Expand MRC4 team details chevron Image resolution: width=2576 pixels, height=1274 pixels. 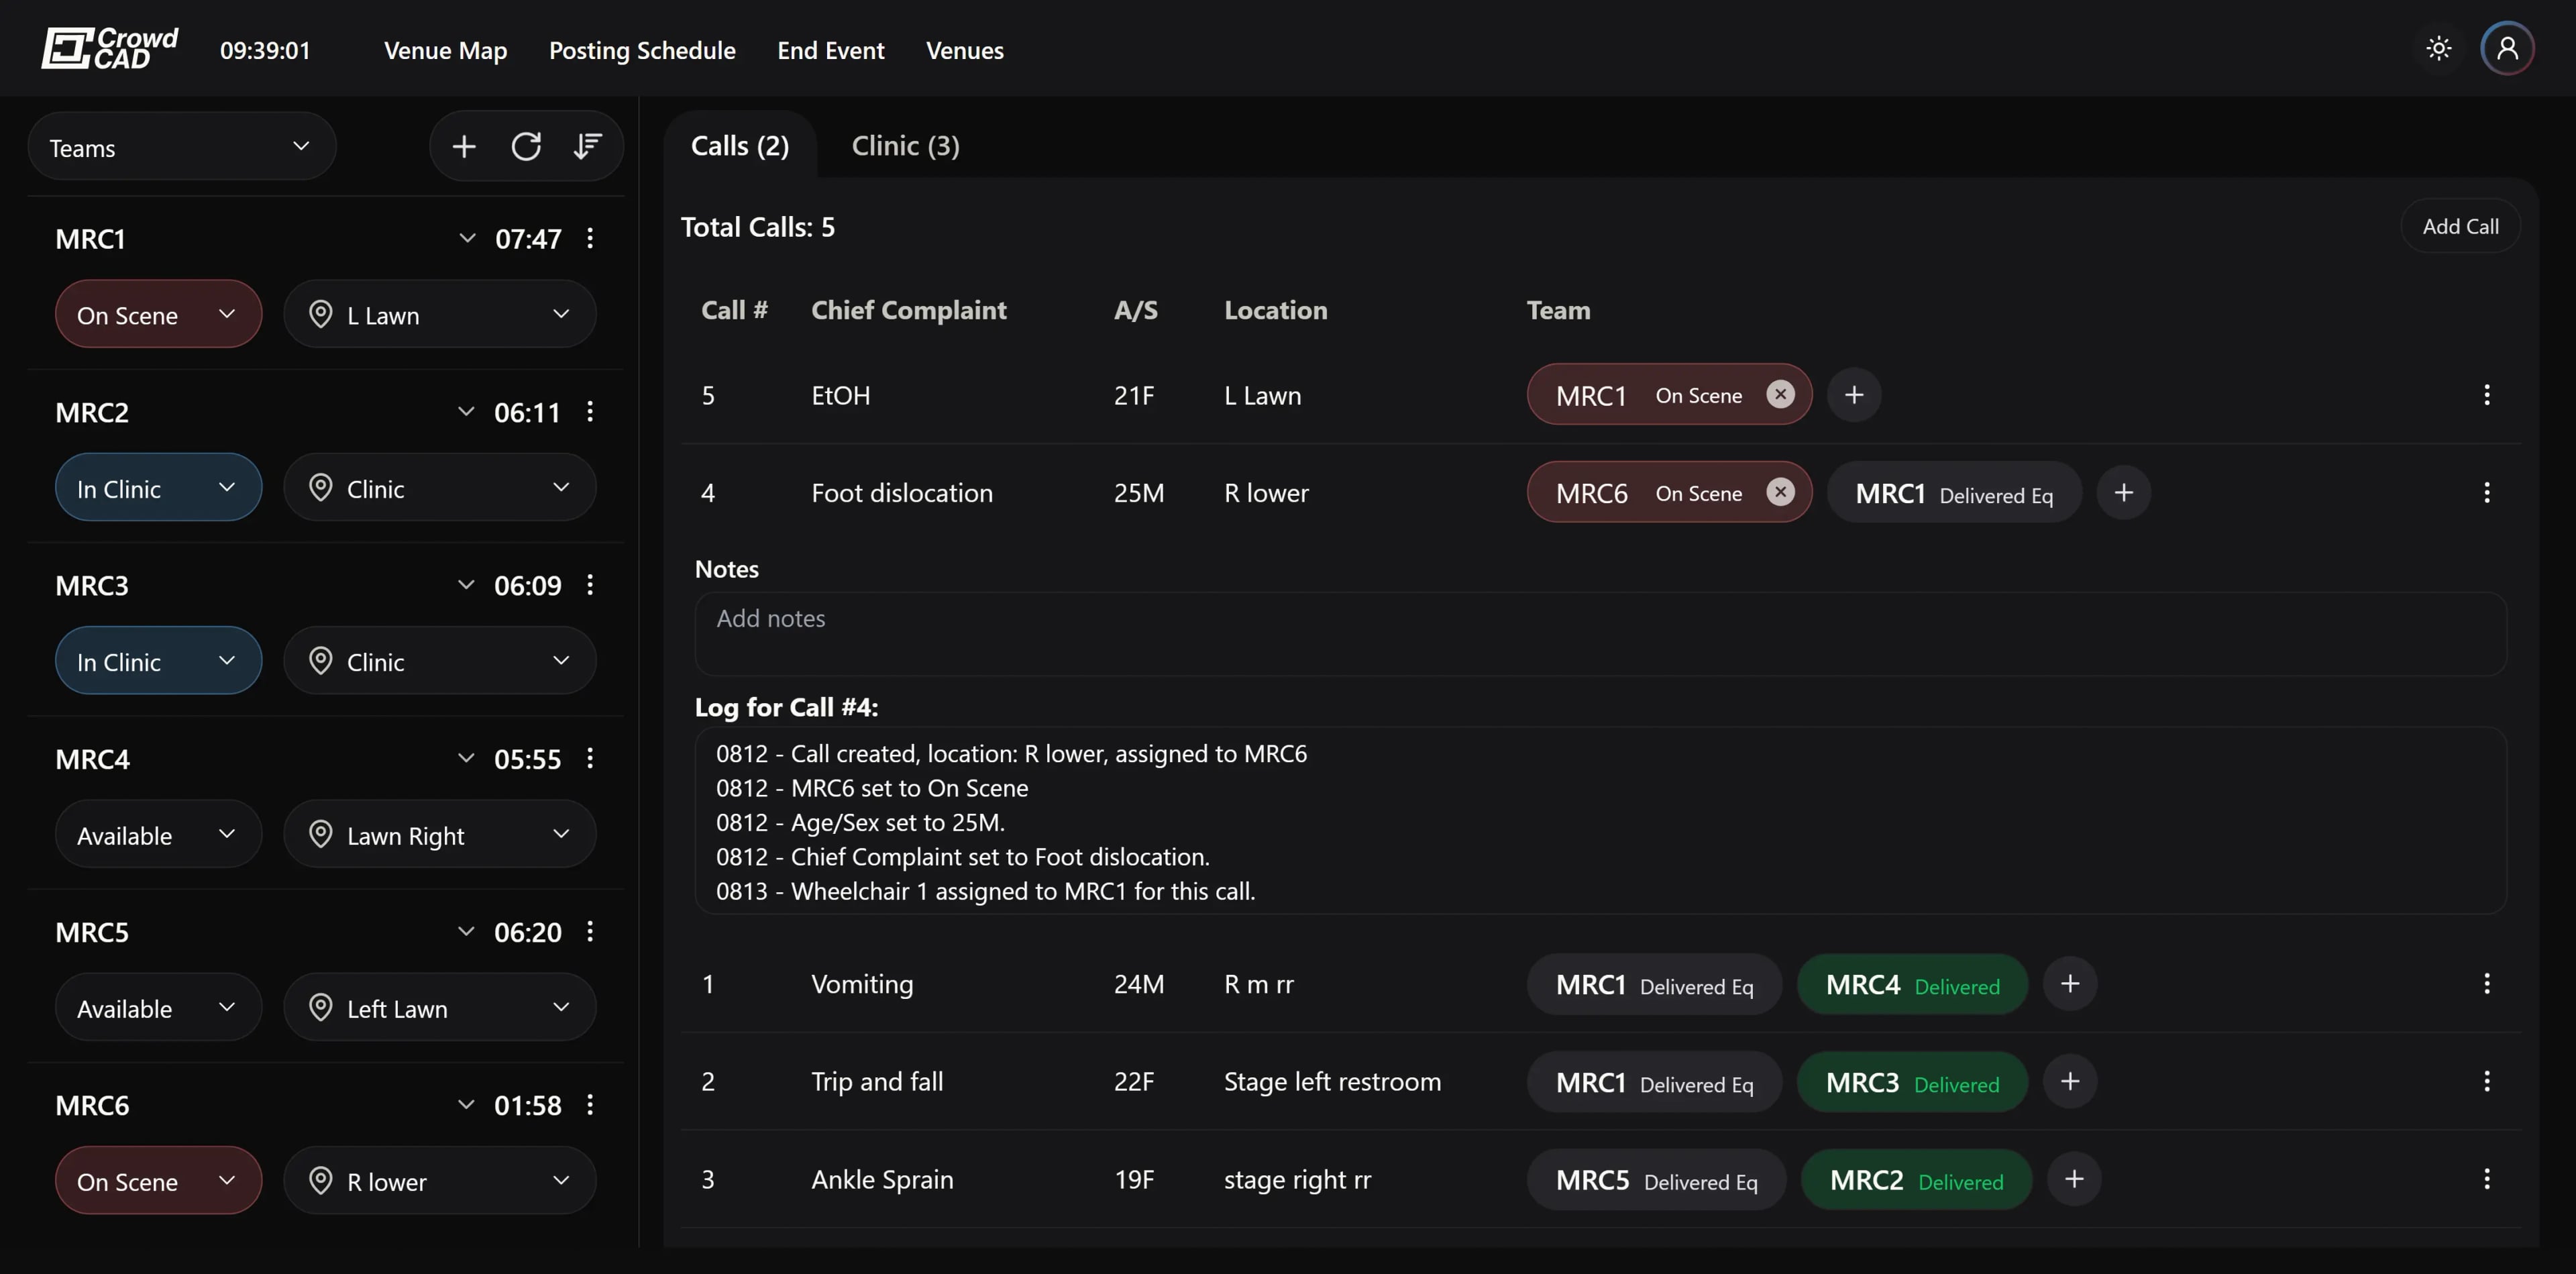coord(466,758)
